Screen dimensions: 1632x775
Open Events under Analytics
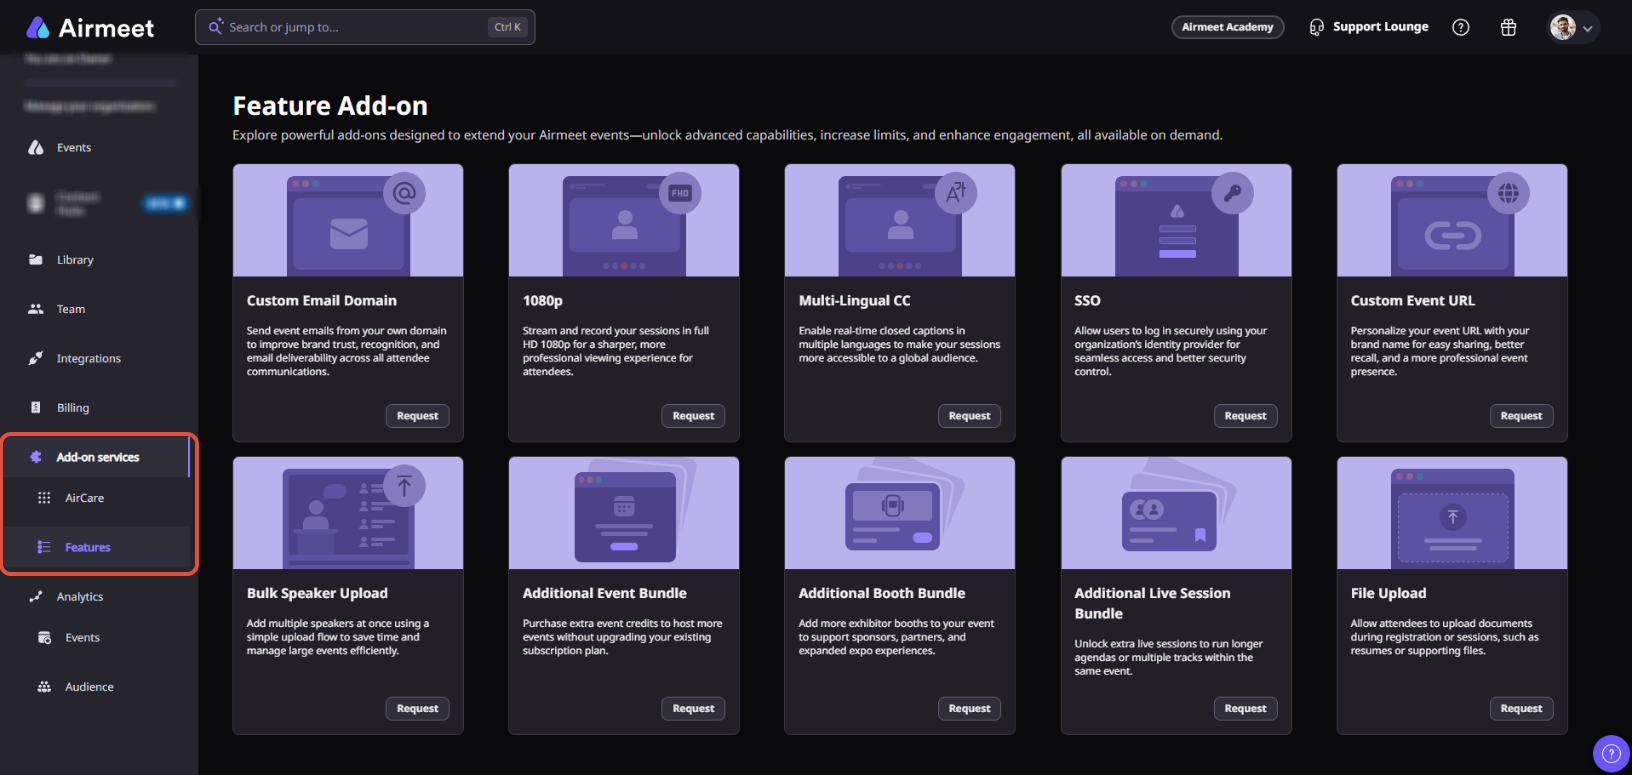(x=83, y=638)
